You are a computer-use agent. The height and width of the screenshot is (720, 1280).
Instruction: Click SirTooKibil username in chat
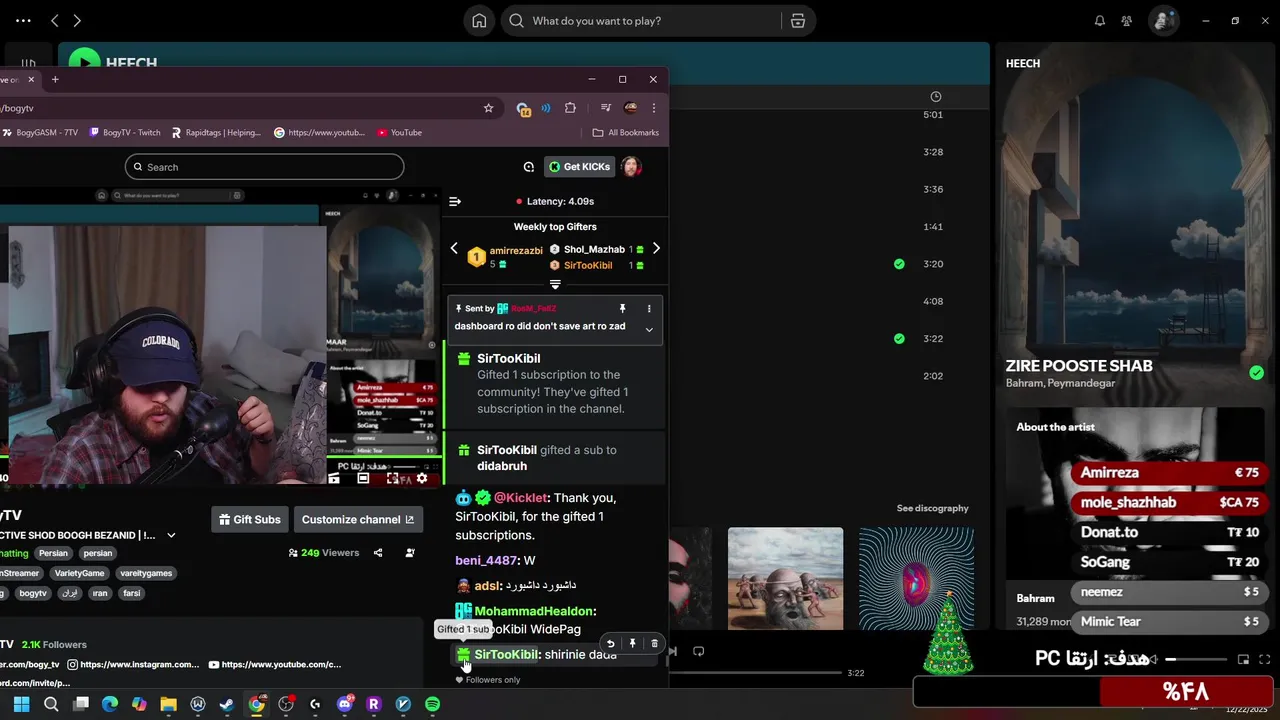(506, 654)
